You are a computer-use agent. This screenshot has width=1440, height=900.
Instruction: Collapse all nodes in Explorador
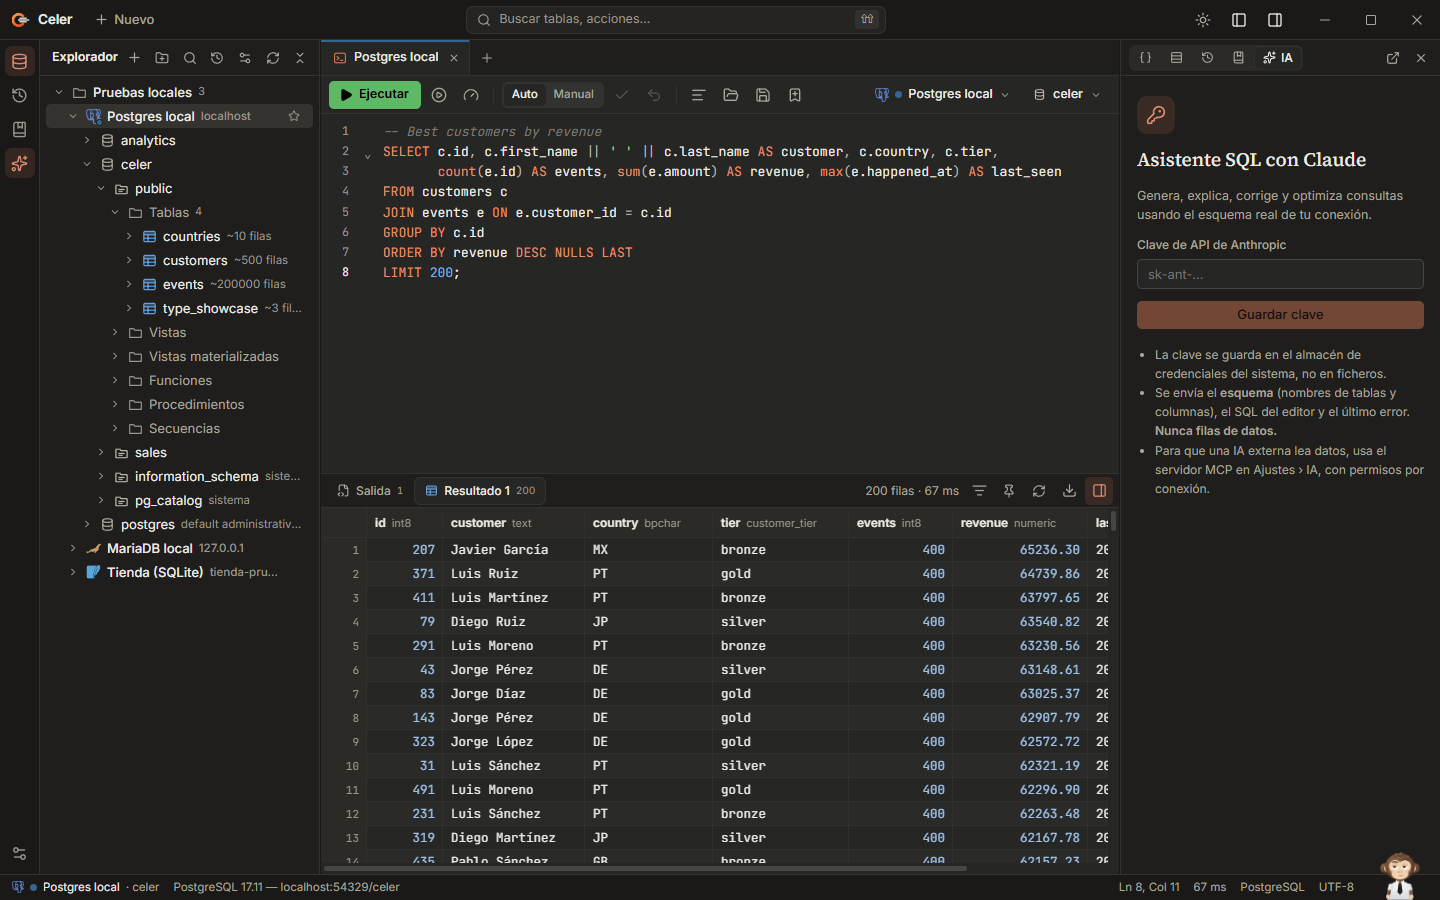(300, 58)
